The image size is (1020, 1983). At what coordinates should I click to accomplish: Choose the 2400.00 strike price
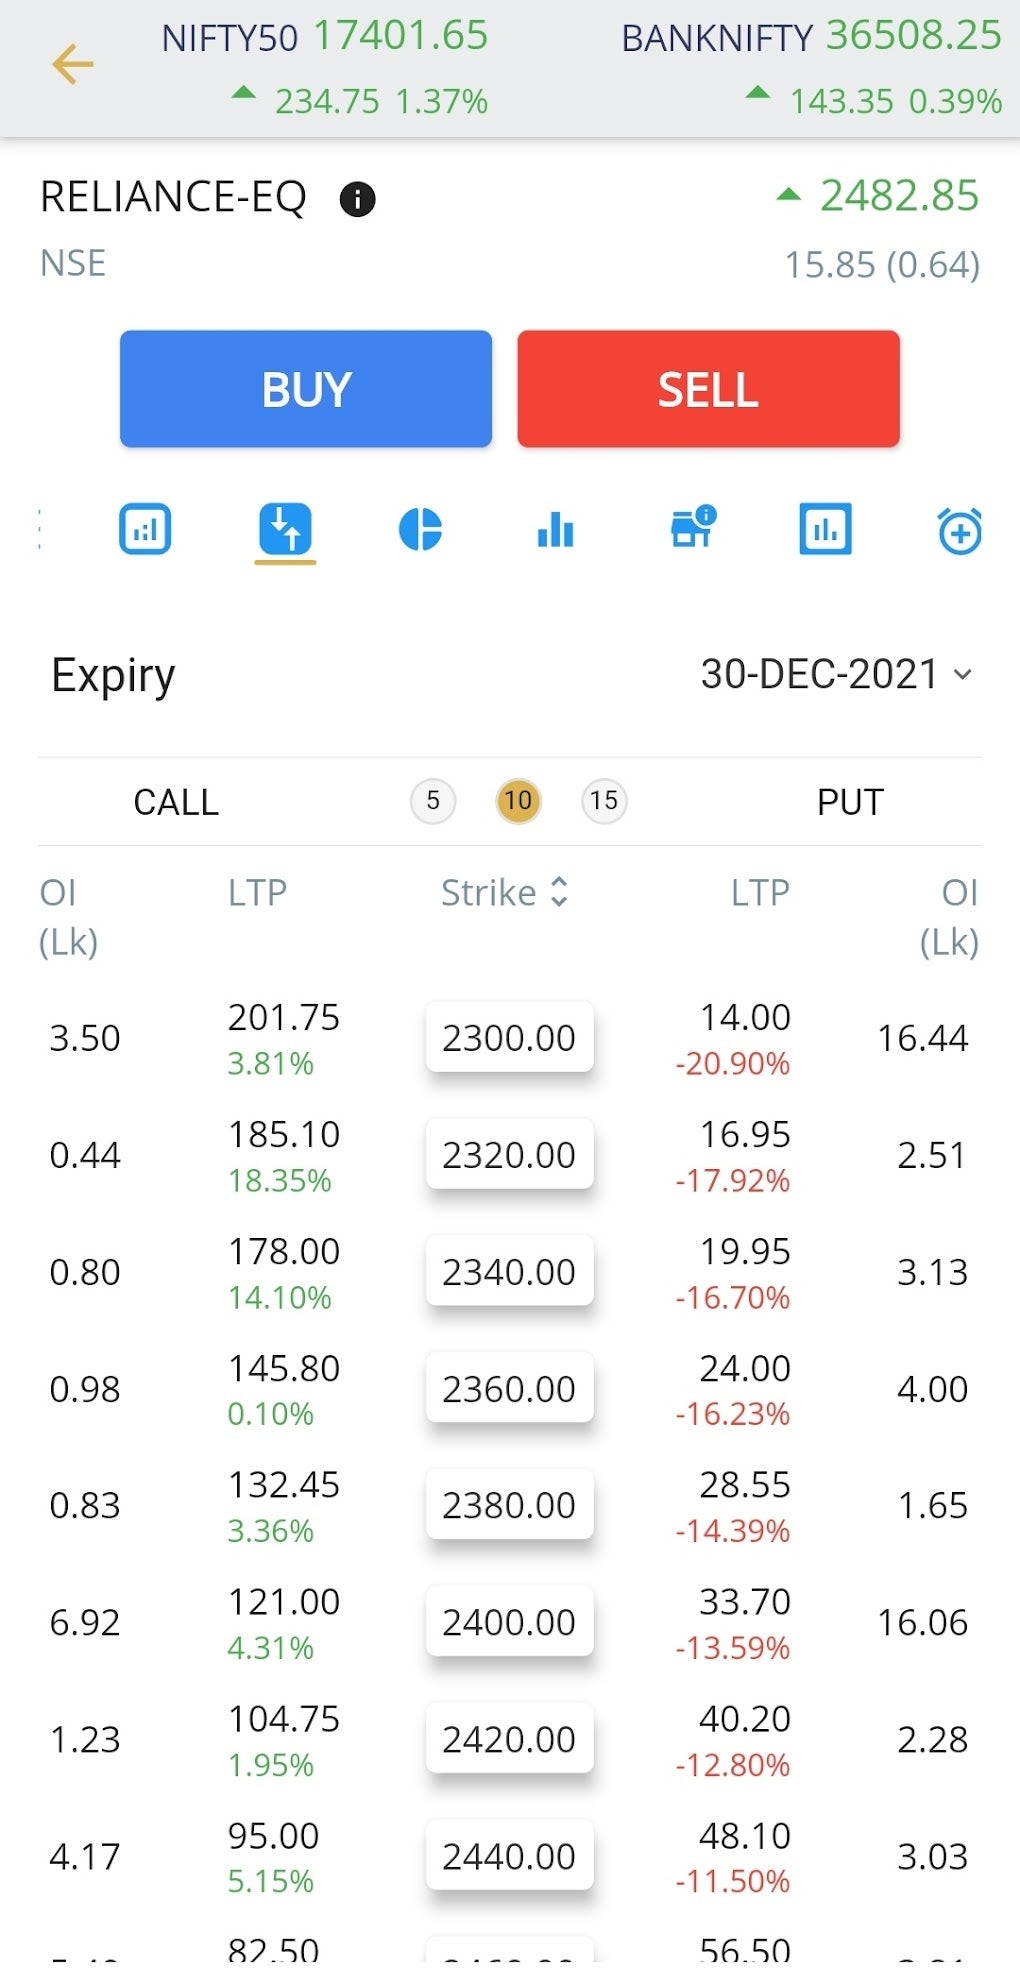tap(509, 1622)
